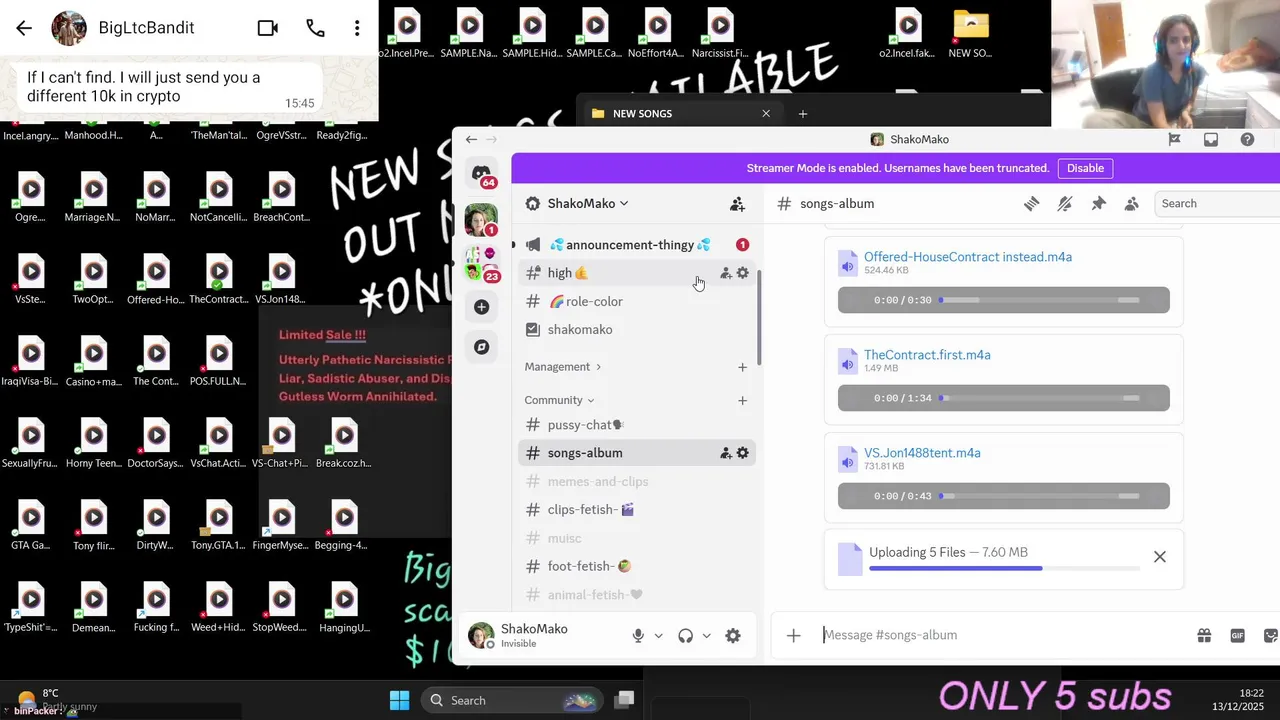The width and height of the screenshot is (1280, 720).
Task: Open the shakomako rules channel
Action: pyautogui.click(x=636, y=329)
